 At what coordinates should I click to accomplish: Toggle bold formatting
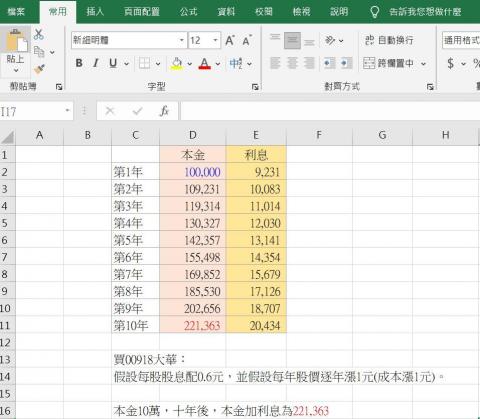(79, 63)
